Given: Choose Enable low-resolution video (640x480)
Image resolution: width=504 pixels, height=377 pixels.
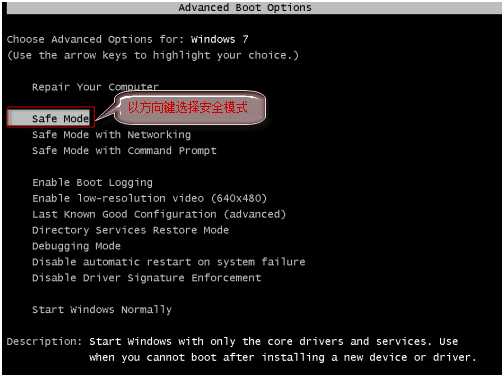Looking at the screenshot, I should tap(150, 199).
